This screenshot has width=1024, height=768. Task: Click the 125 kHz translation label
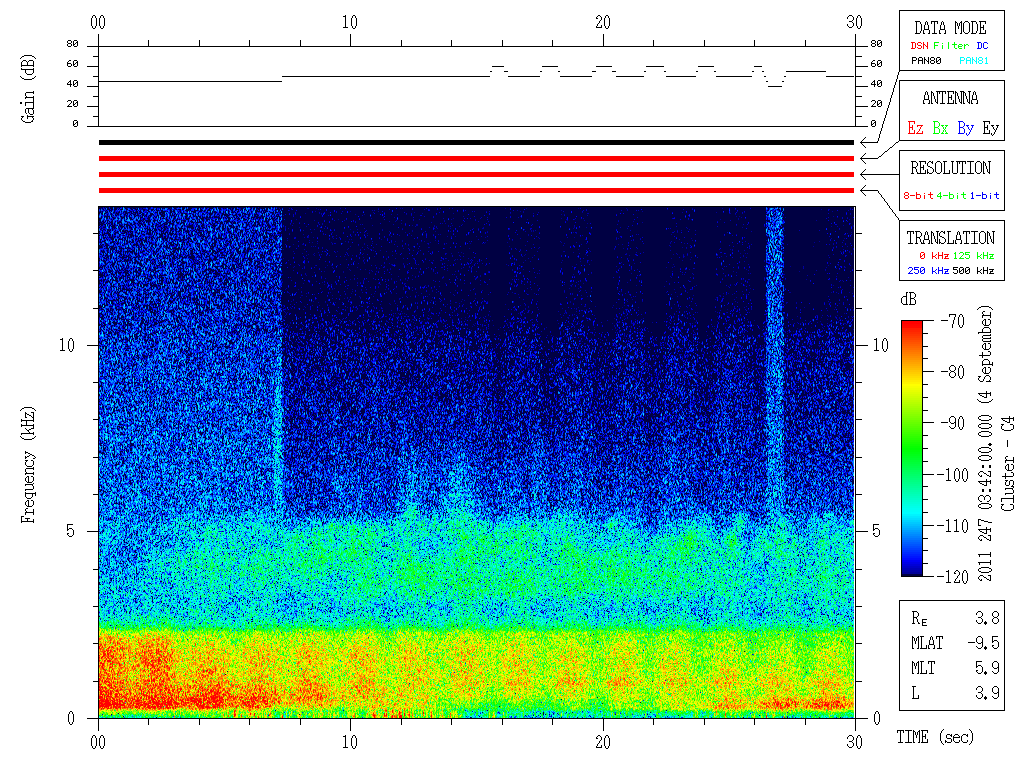coord(973,255)
